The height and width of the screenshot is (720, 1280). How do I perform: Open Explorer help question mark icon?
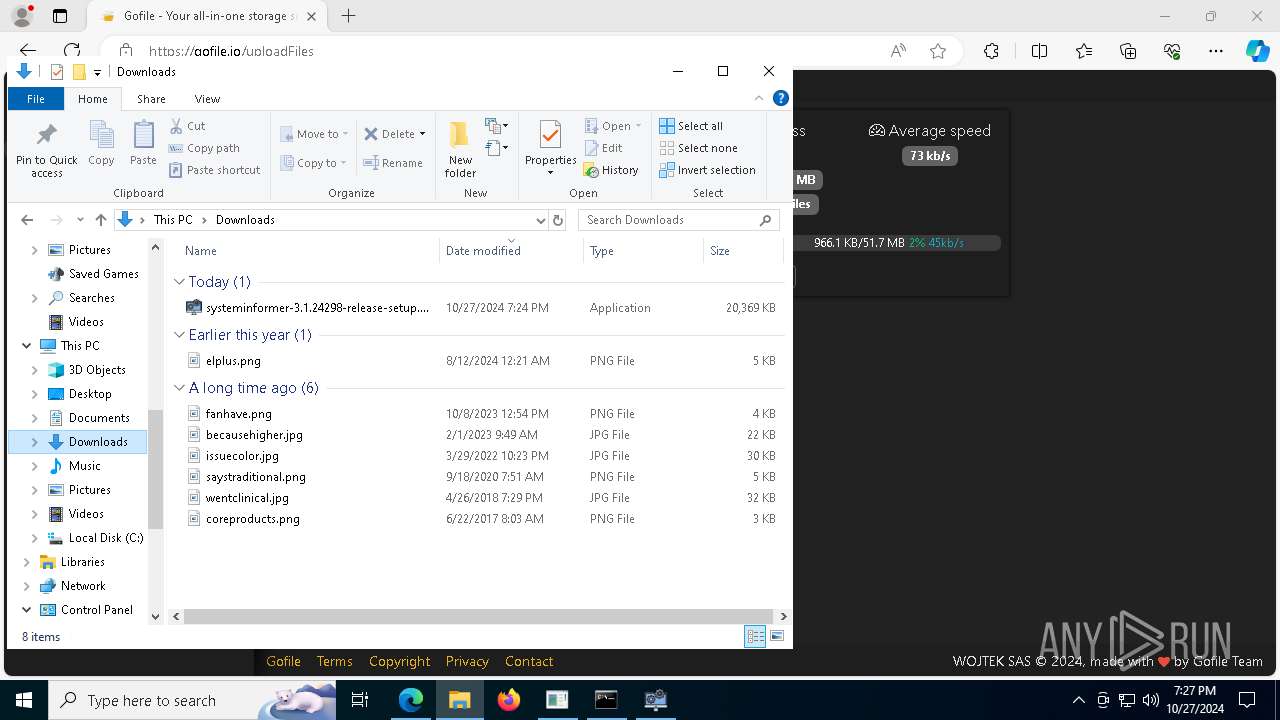(781, 98)
